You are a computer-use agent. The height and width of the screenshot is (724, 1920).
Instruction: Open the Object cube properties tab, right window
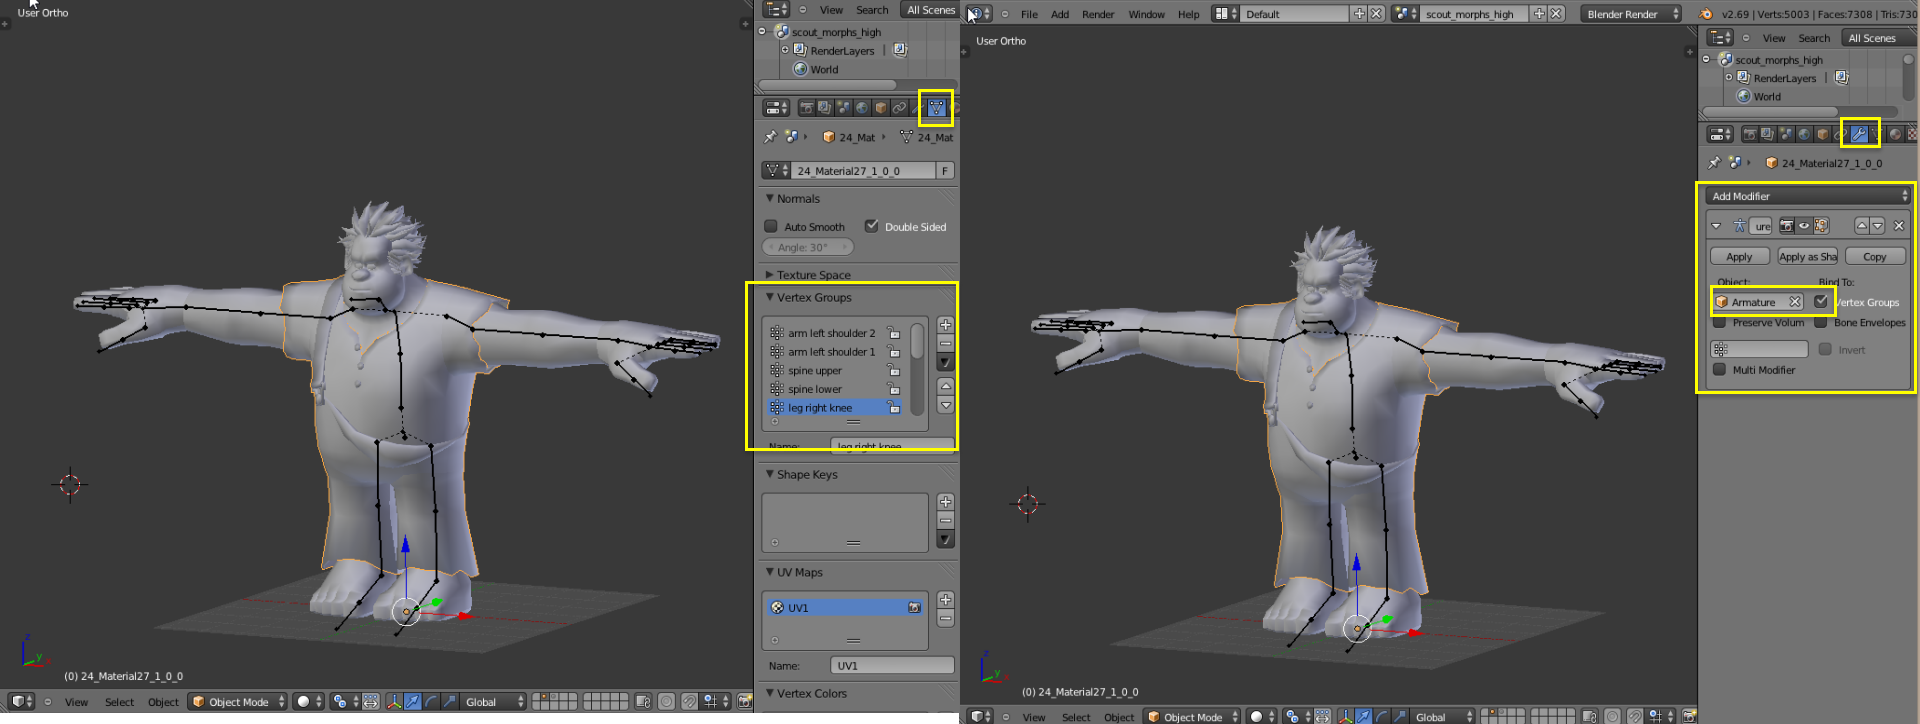1823,134
